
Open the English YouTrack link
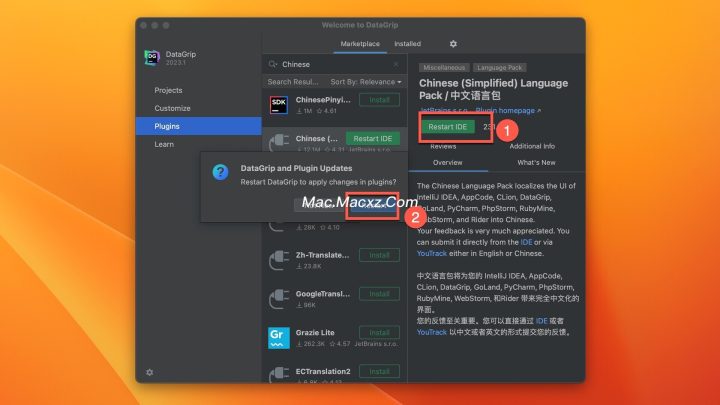(432, 253)
